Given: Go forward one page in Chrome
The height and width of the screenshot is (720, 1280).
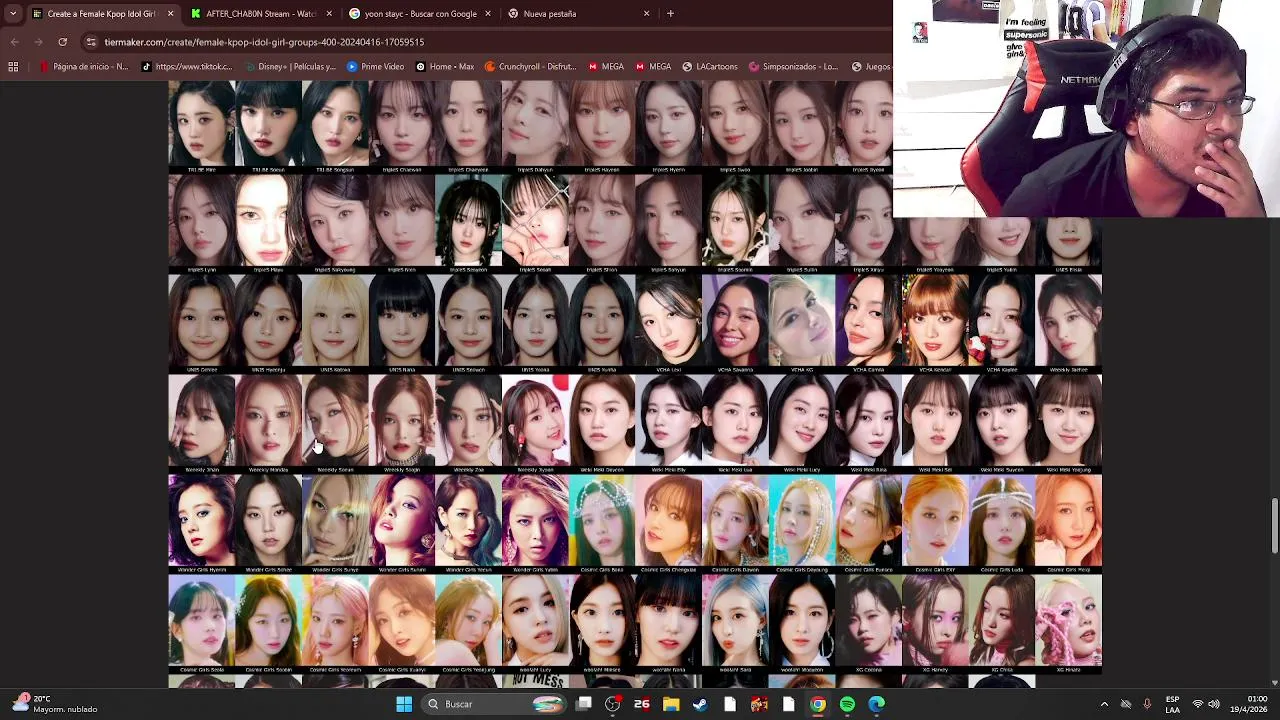Looking at the screenshot, I should click(x=38, y=42).
